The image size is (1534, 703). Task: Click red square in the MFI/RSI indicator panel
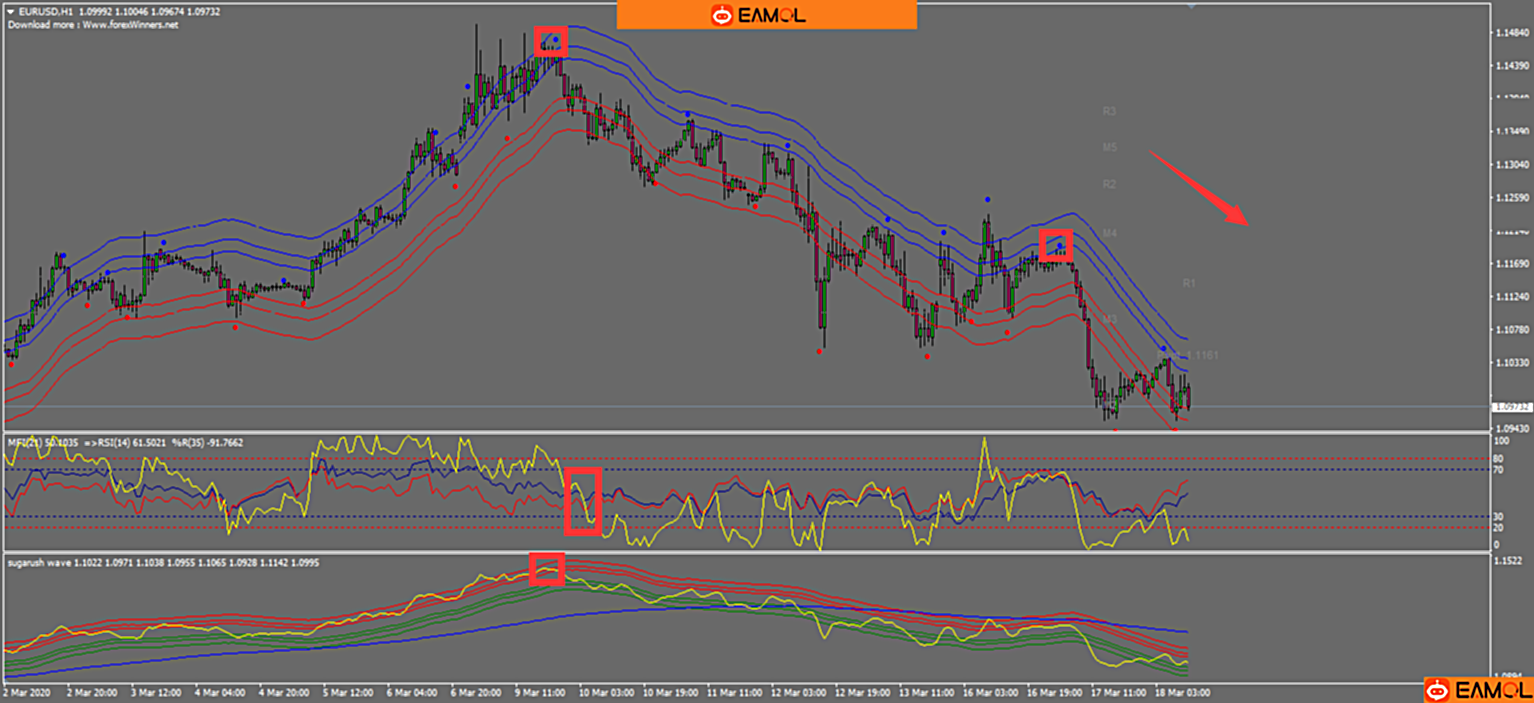[x=583, y=501]
